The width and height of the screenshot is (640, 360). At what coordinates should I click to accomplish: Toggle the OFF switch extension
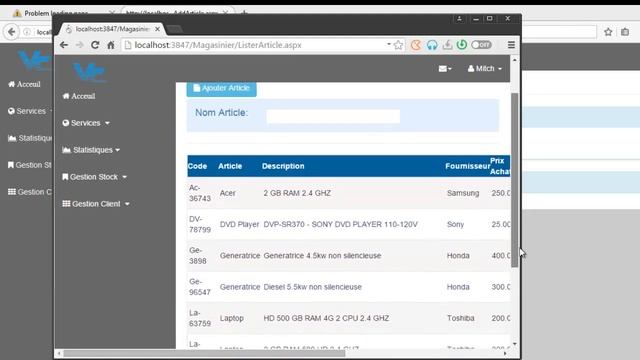pyautogui.click(x=481, y=45)
